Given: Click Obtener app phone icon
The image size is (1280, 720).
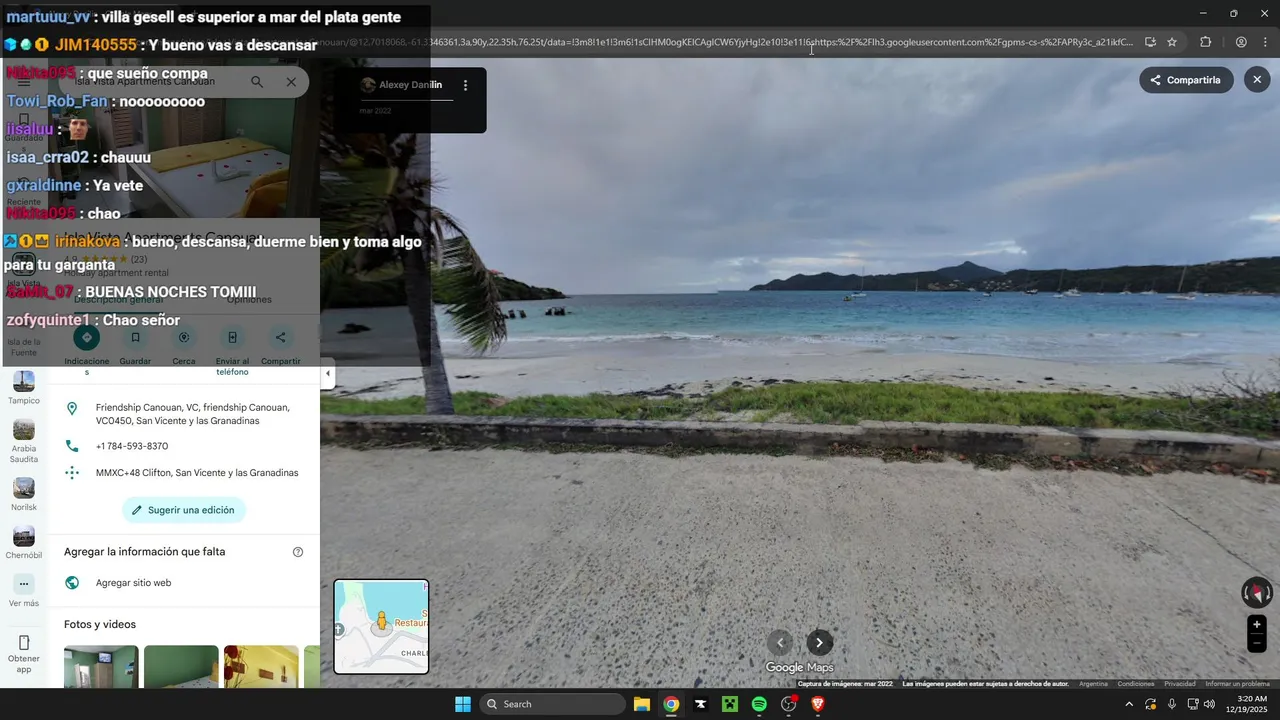Looking at the screenshot, I should tap(24, 643).
